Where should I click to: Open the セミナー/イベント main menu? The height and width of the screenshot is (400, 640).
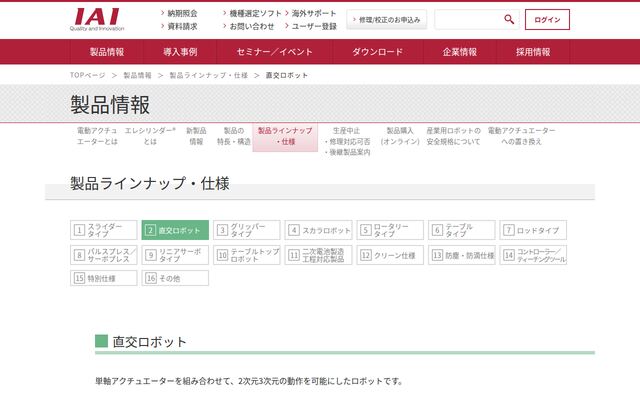click(274, 52)
